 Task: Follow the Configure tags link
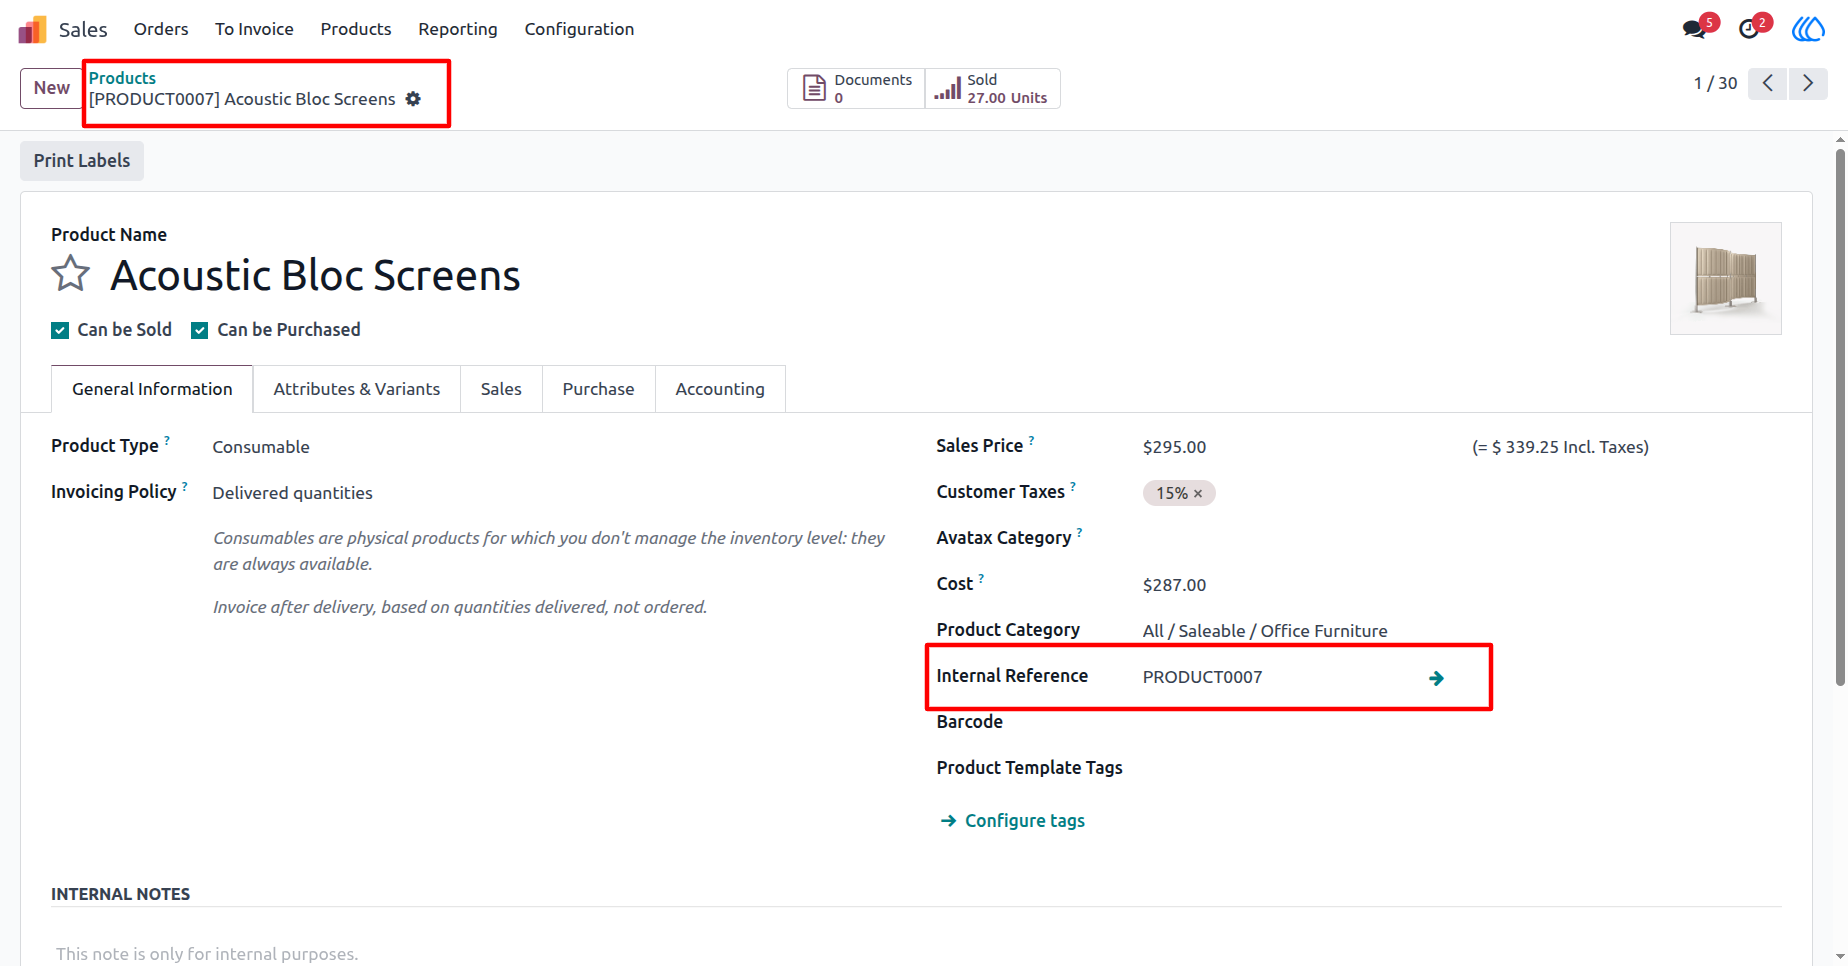coord(1013,821)
